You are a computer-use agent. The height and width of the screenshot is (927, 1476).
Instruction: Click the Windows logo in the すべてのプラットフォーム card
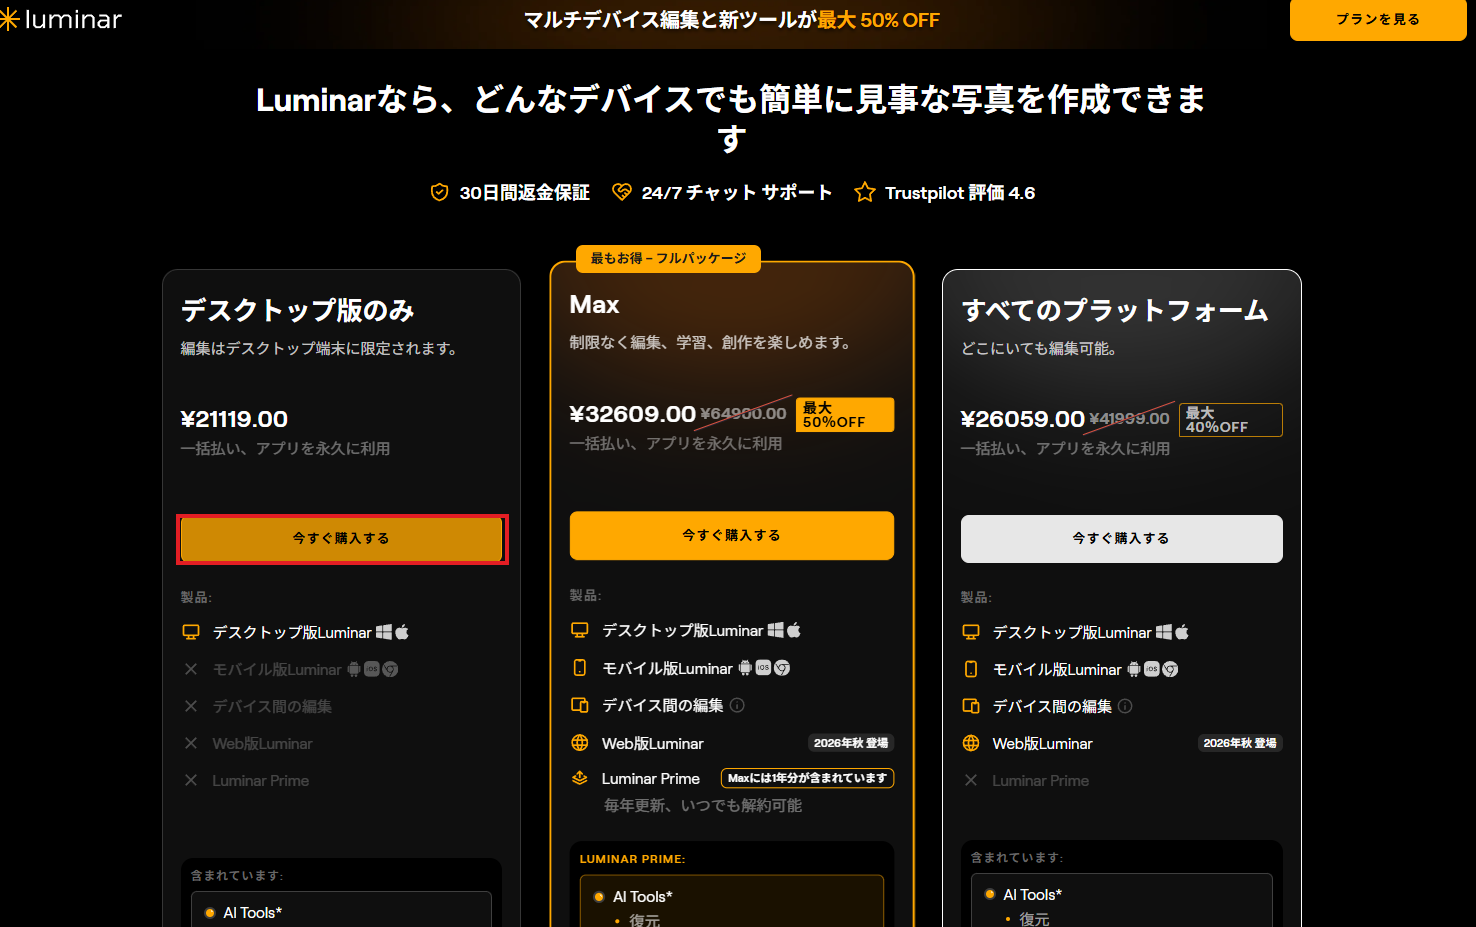tap(1164, 632)
